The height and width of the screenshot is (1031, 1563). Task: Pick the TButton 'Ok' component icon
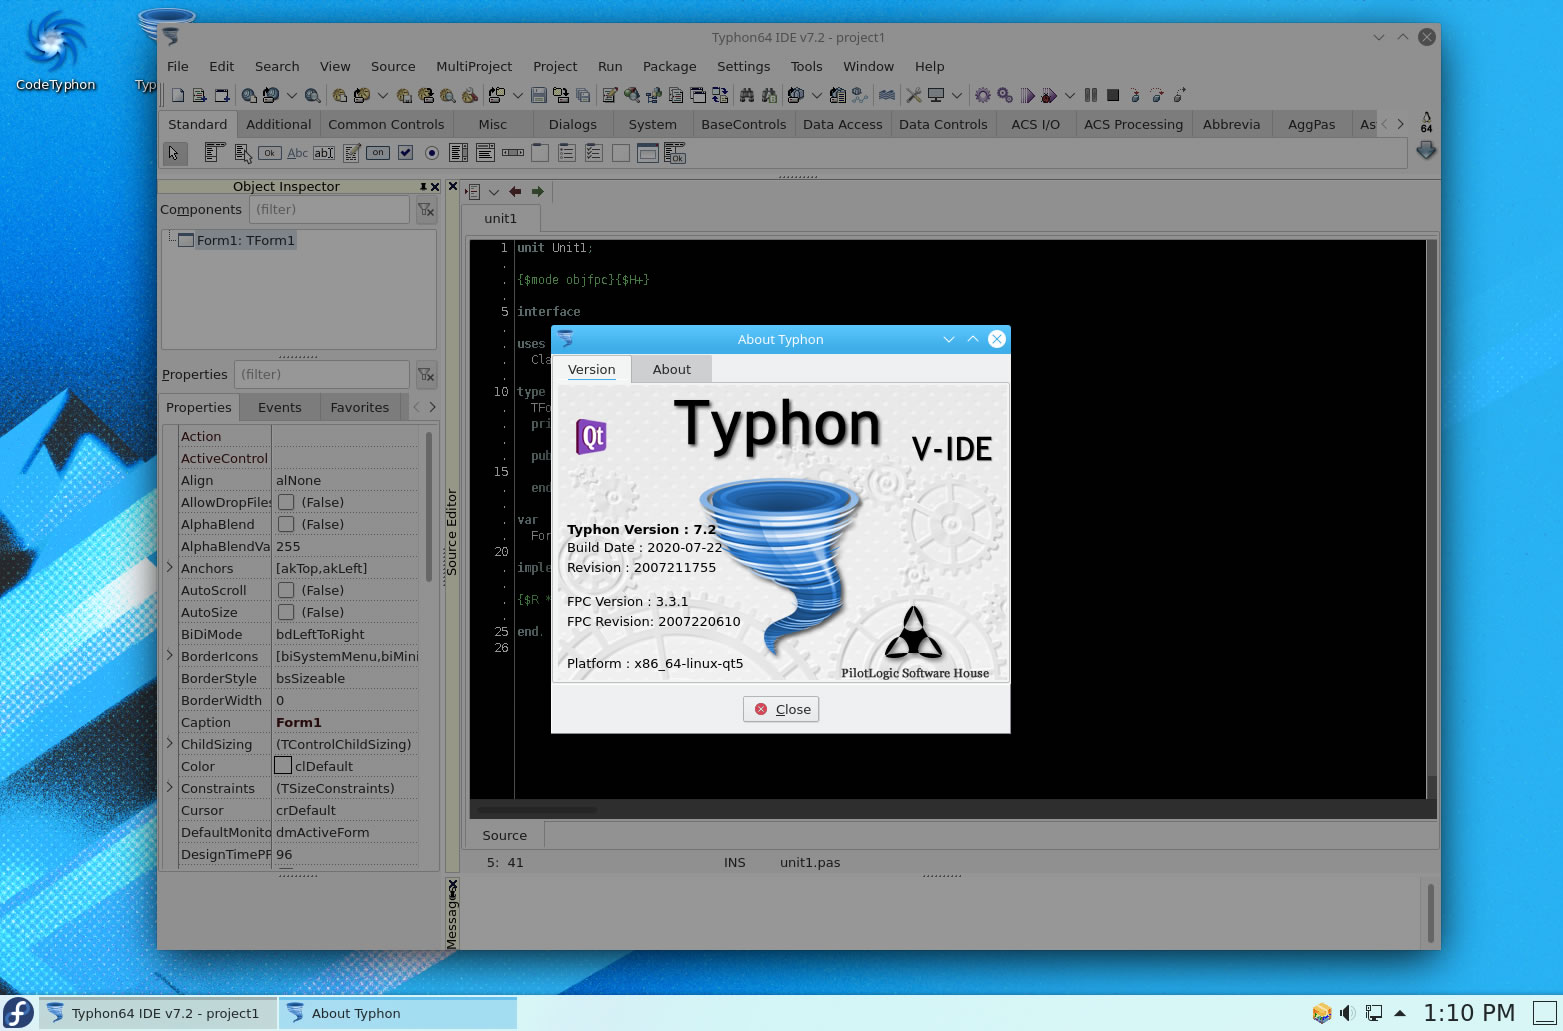coord(269,153)
